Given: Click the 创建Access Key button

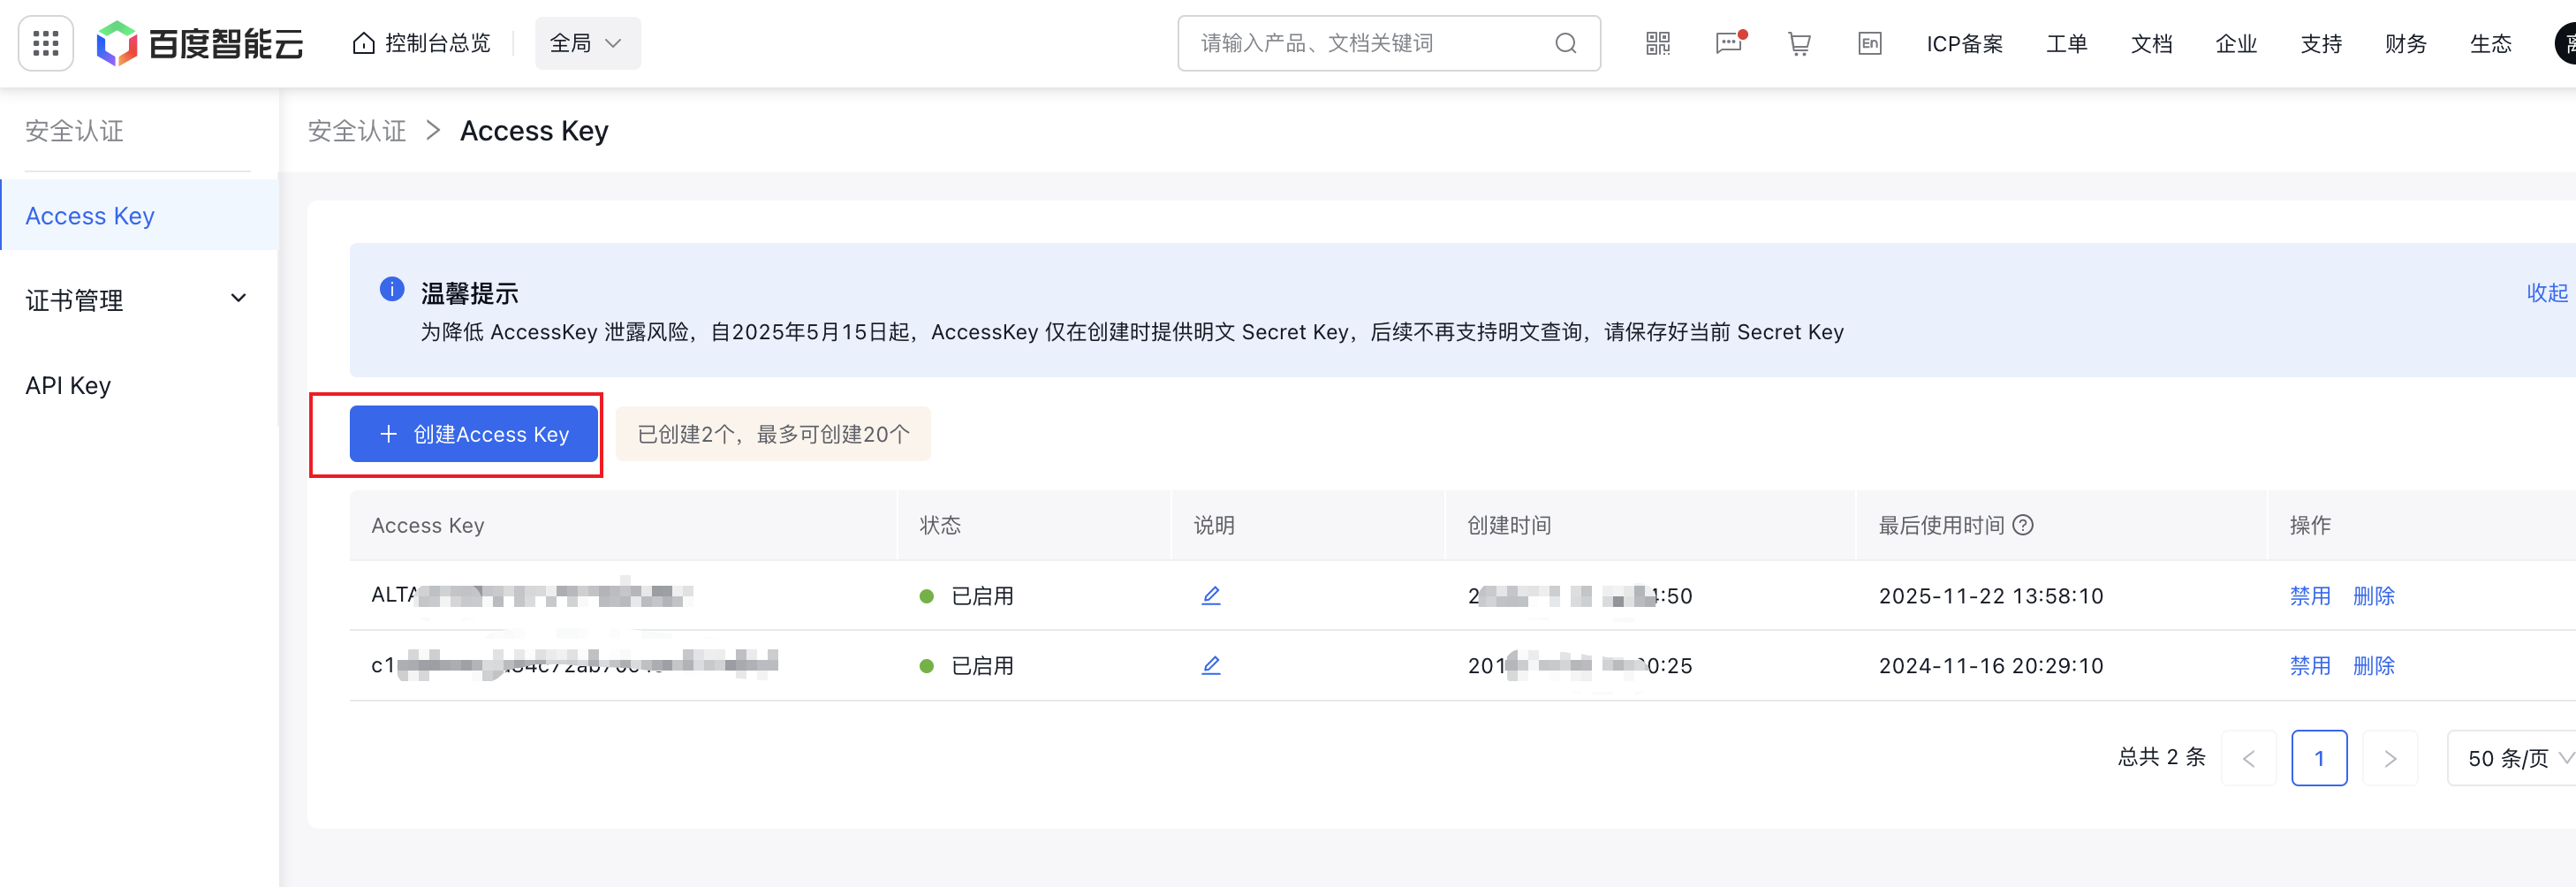Looking at the screenshot, I should coord(473,434).
